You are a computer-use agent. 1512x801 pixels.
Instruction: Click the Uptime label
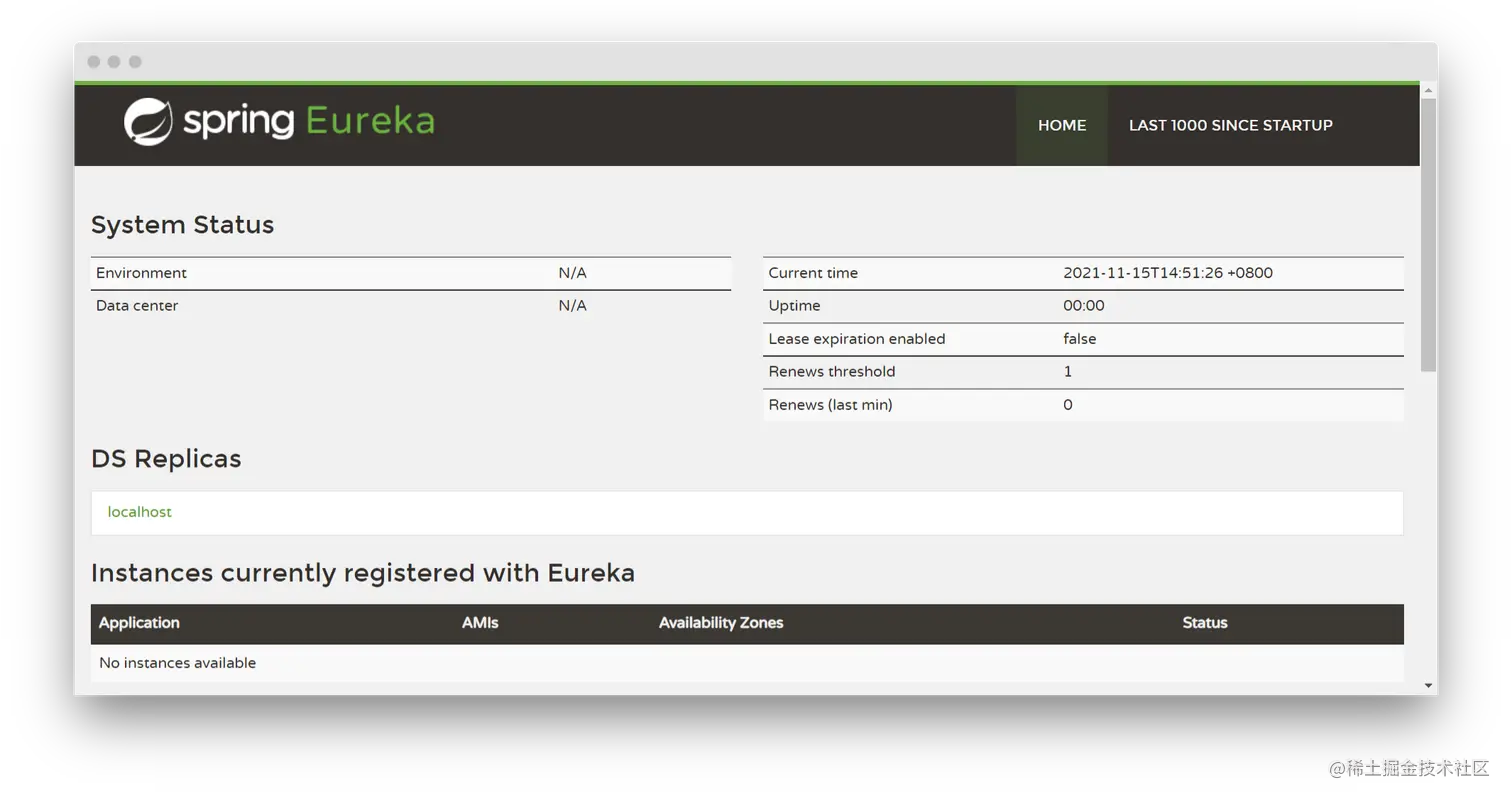(794, 306)
